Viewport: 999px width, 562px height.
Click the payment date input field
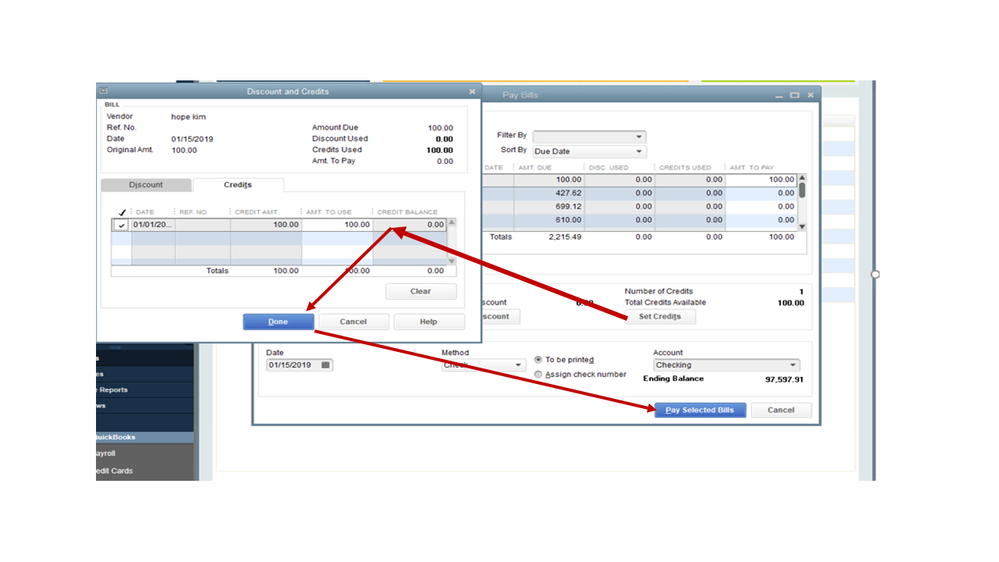point(294,365)
